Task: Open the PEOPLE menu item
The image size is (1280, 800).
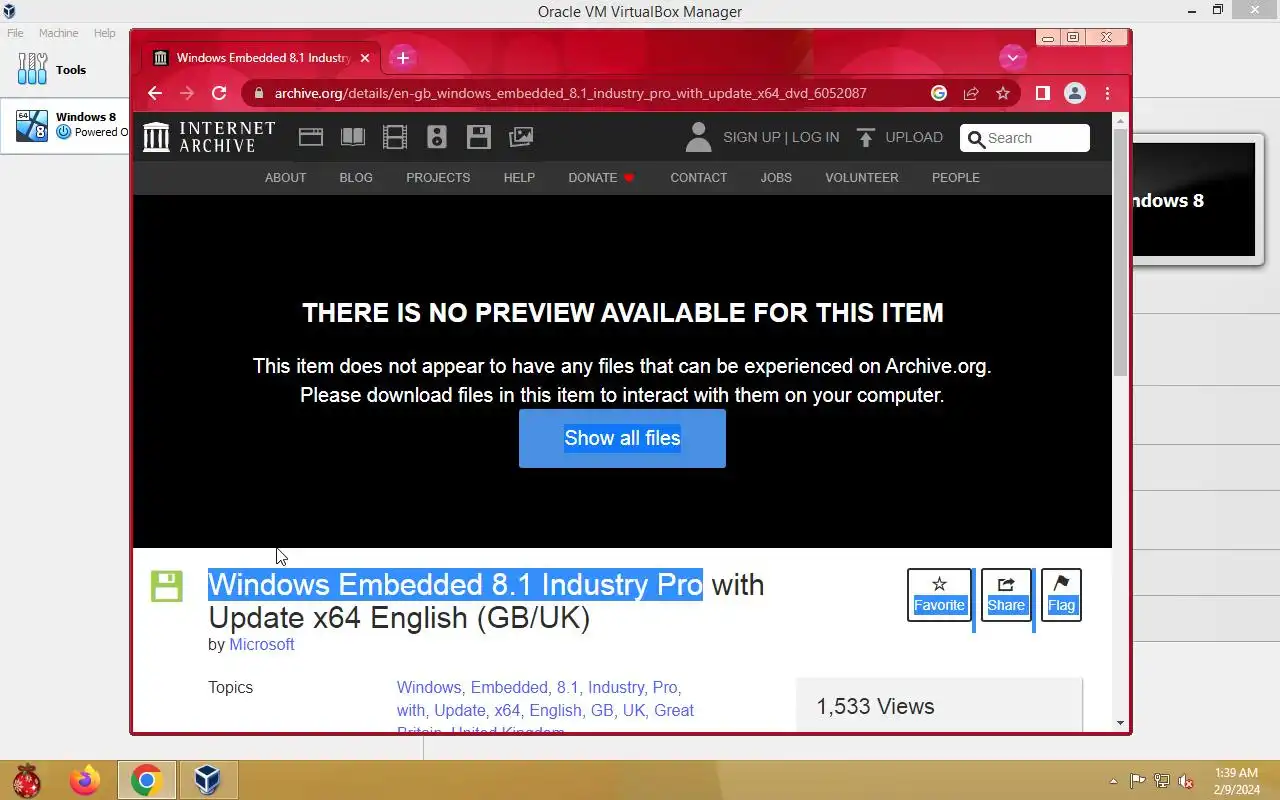Action: 956,177
